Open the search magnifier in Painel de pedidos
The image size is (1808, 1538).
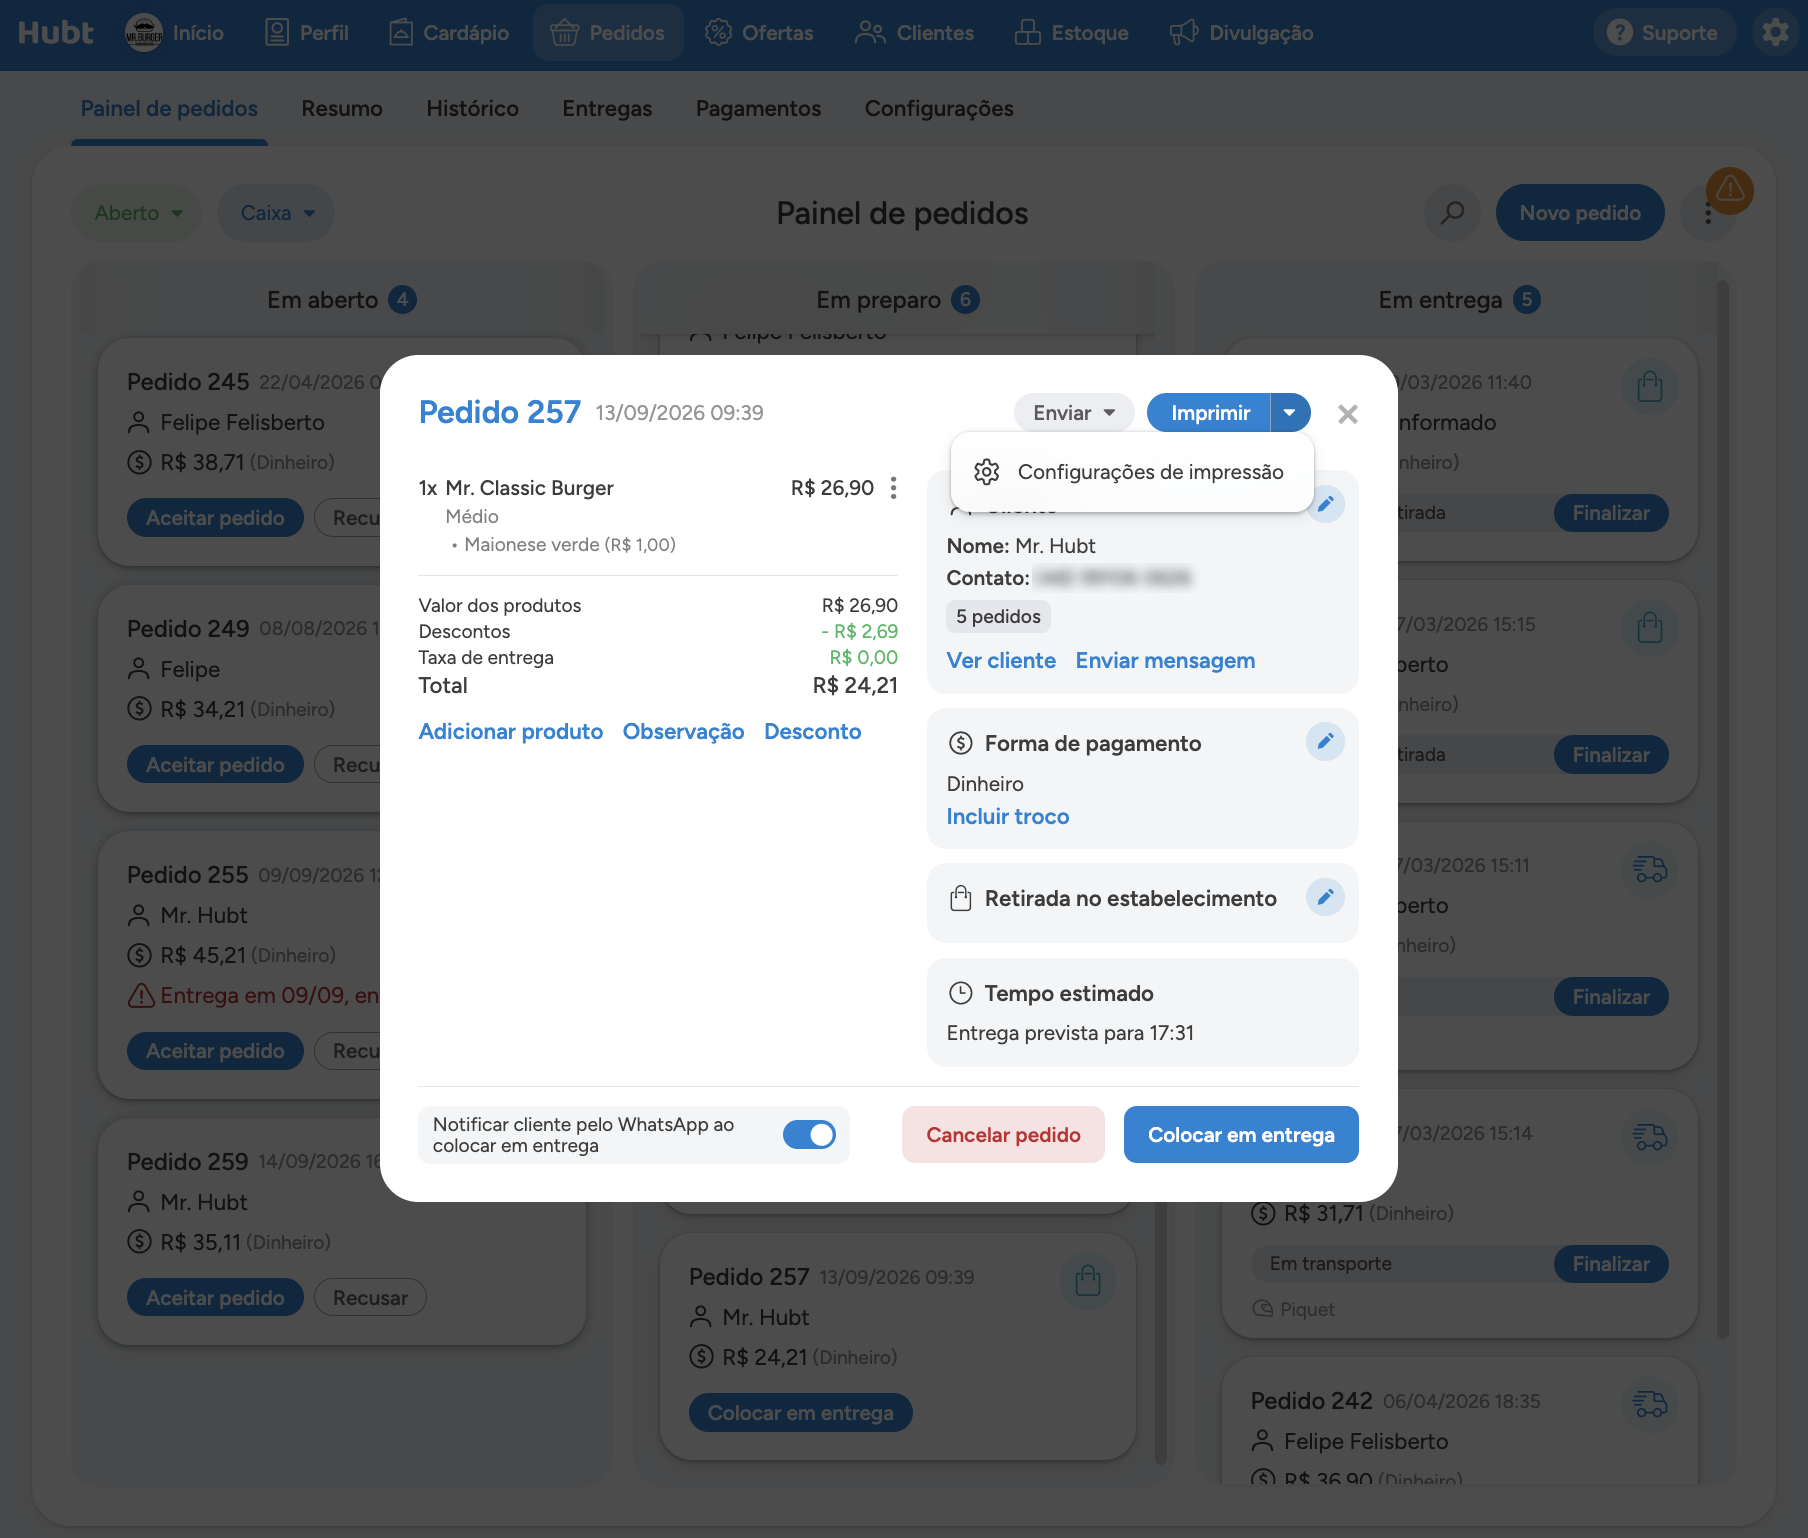(1452, 213)
